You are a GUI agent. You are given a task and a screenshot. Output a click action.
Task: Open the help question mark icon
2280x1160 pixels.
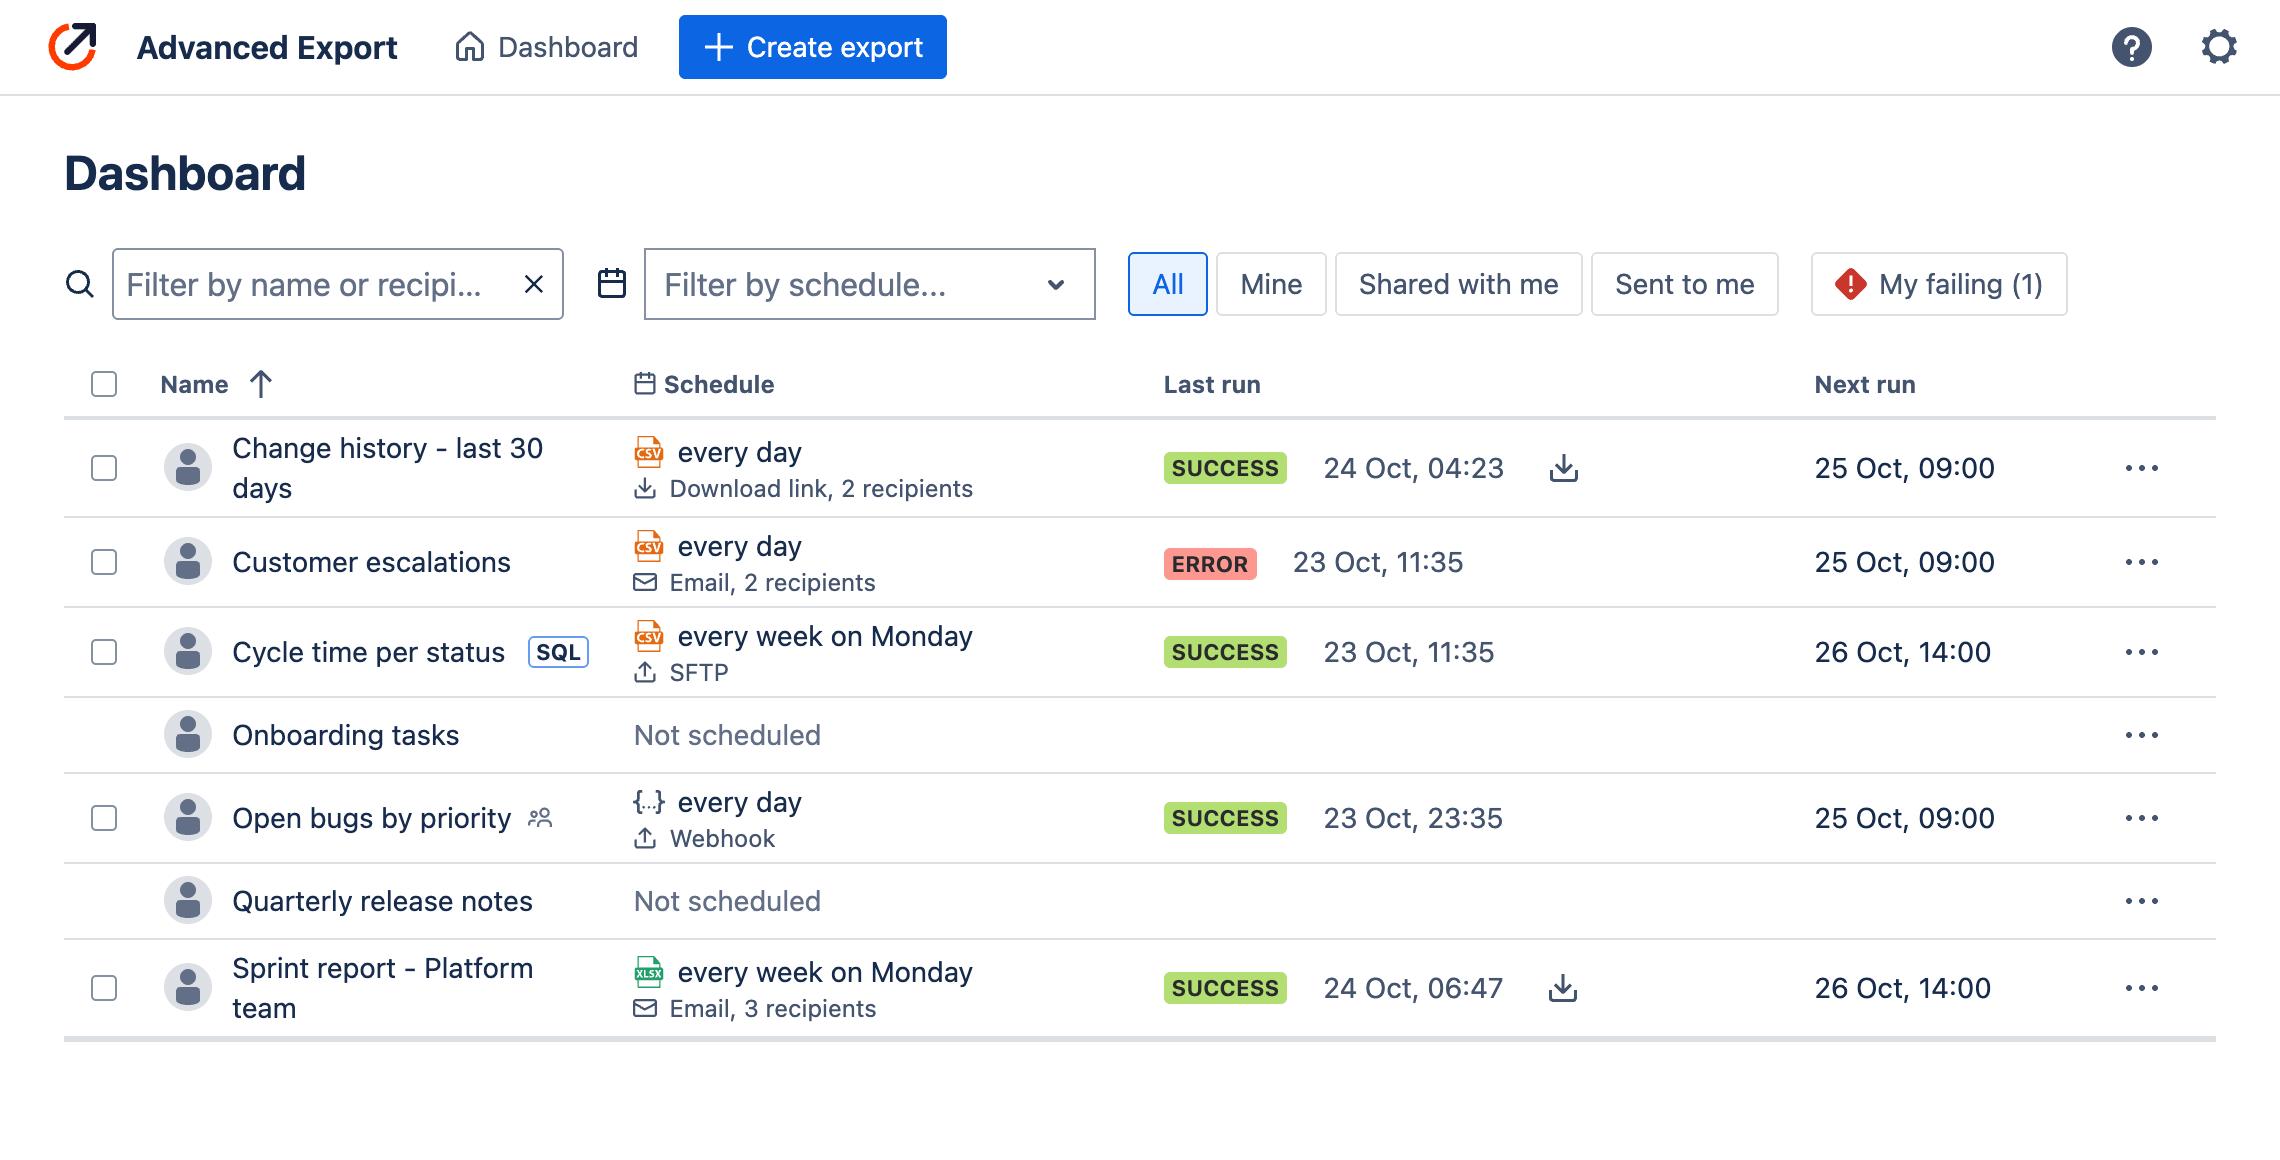point(2131,47)
